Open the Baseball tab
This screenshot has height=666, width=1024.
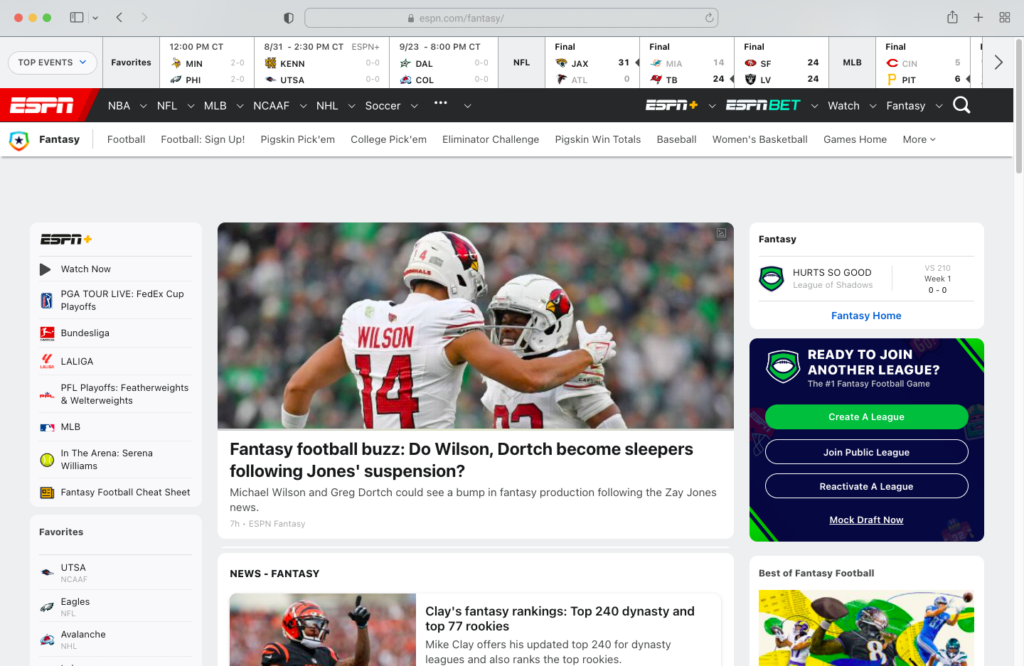tap(677, 140)
